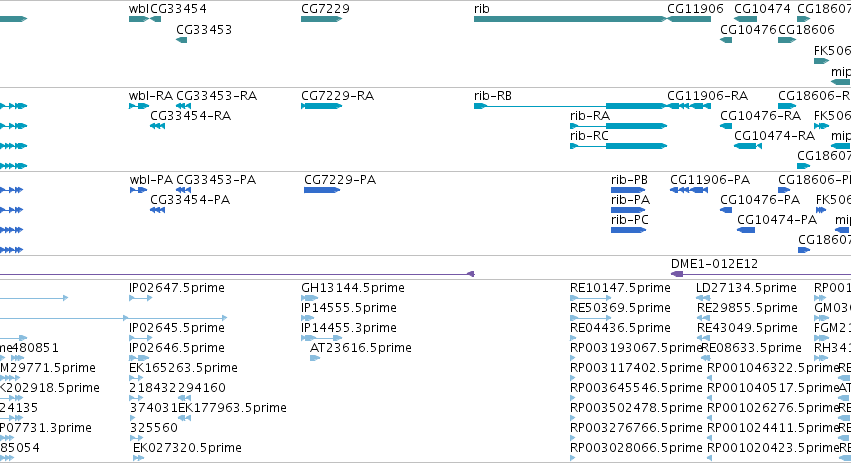Select the CG10476 gene label
The image size is (851, 463).
(x=748, y=29)
